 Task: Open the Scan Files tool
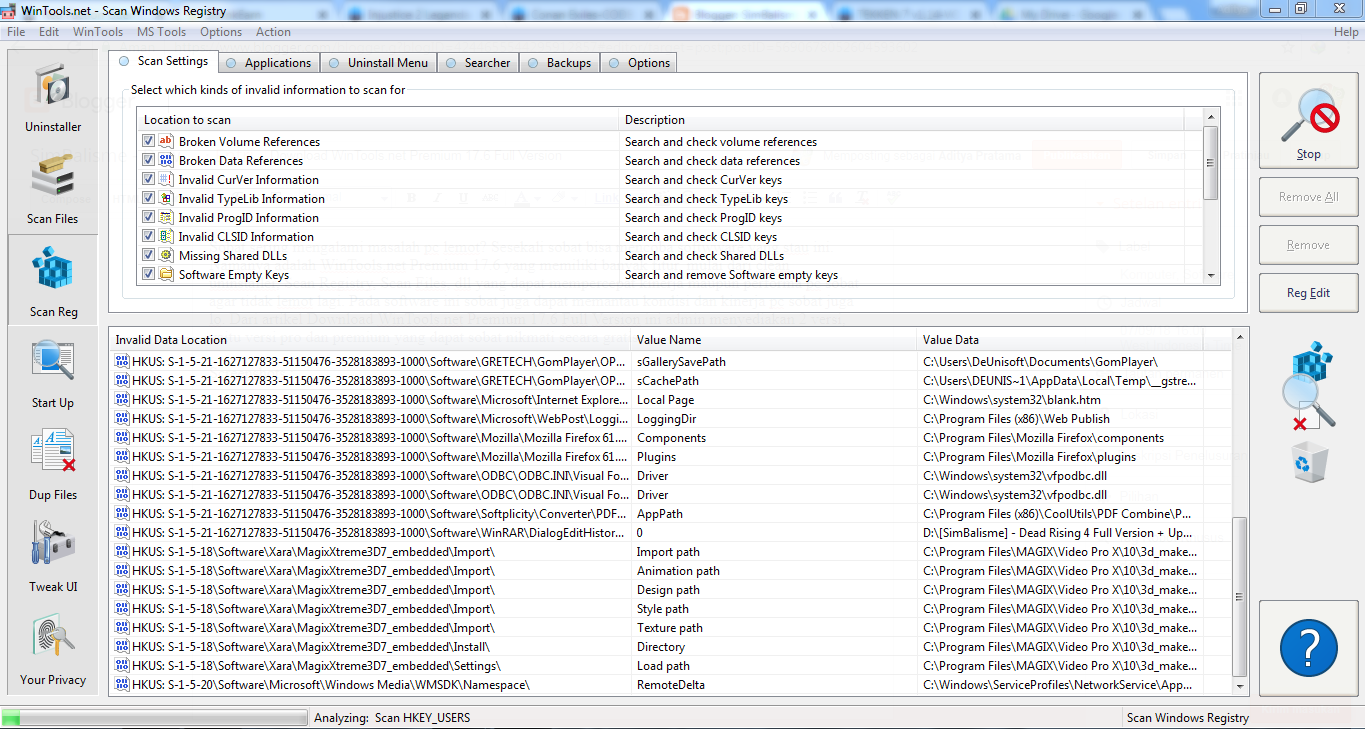53,188
